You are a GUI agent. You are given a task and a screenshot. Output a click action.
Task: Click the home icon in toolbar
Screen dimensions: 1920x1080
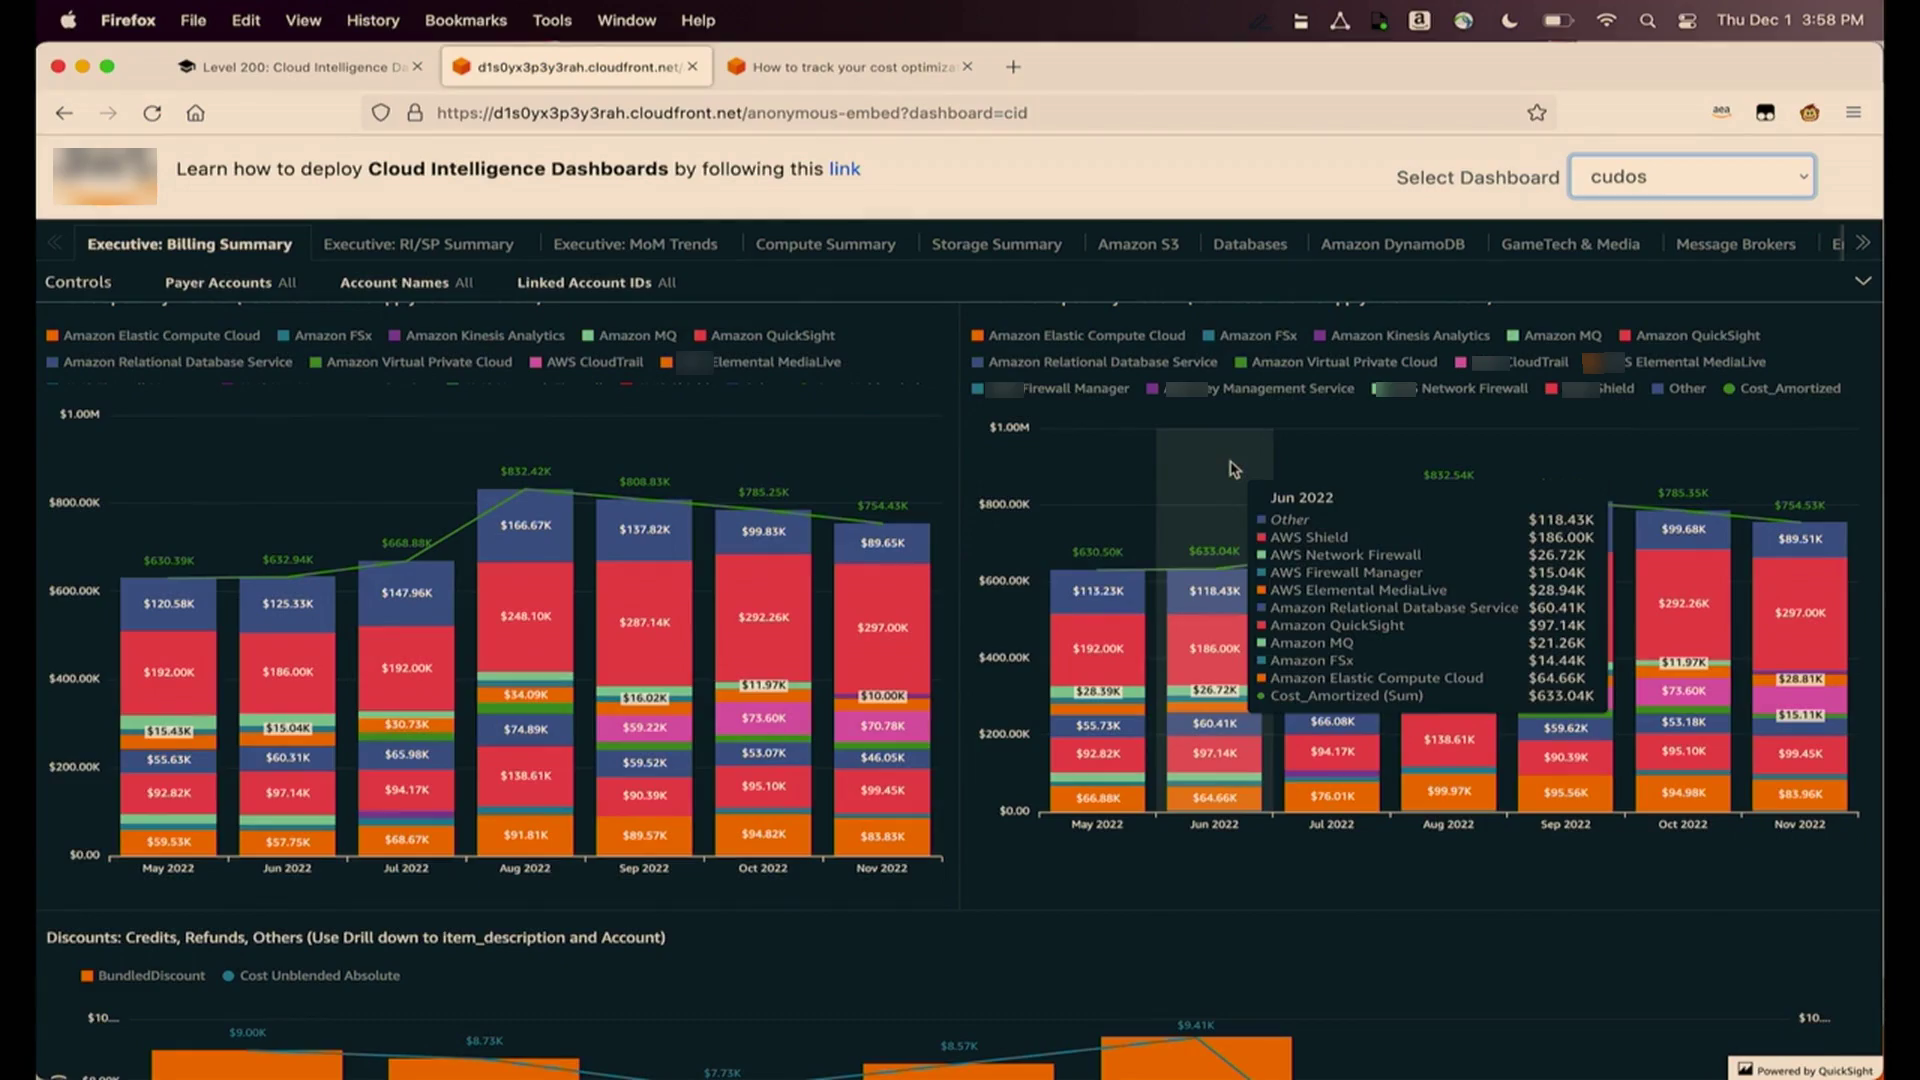point(196,113)
